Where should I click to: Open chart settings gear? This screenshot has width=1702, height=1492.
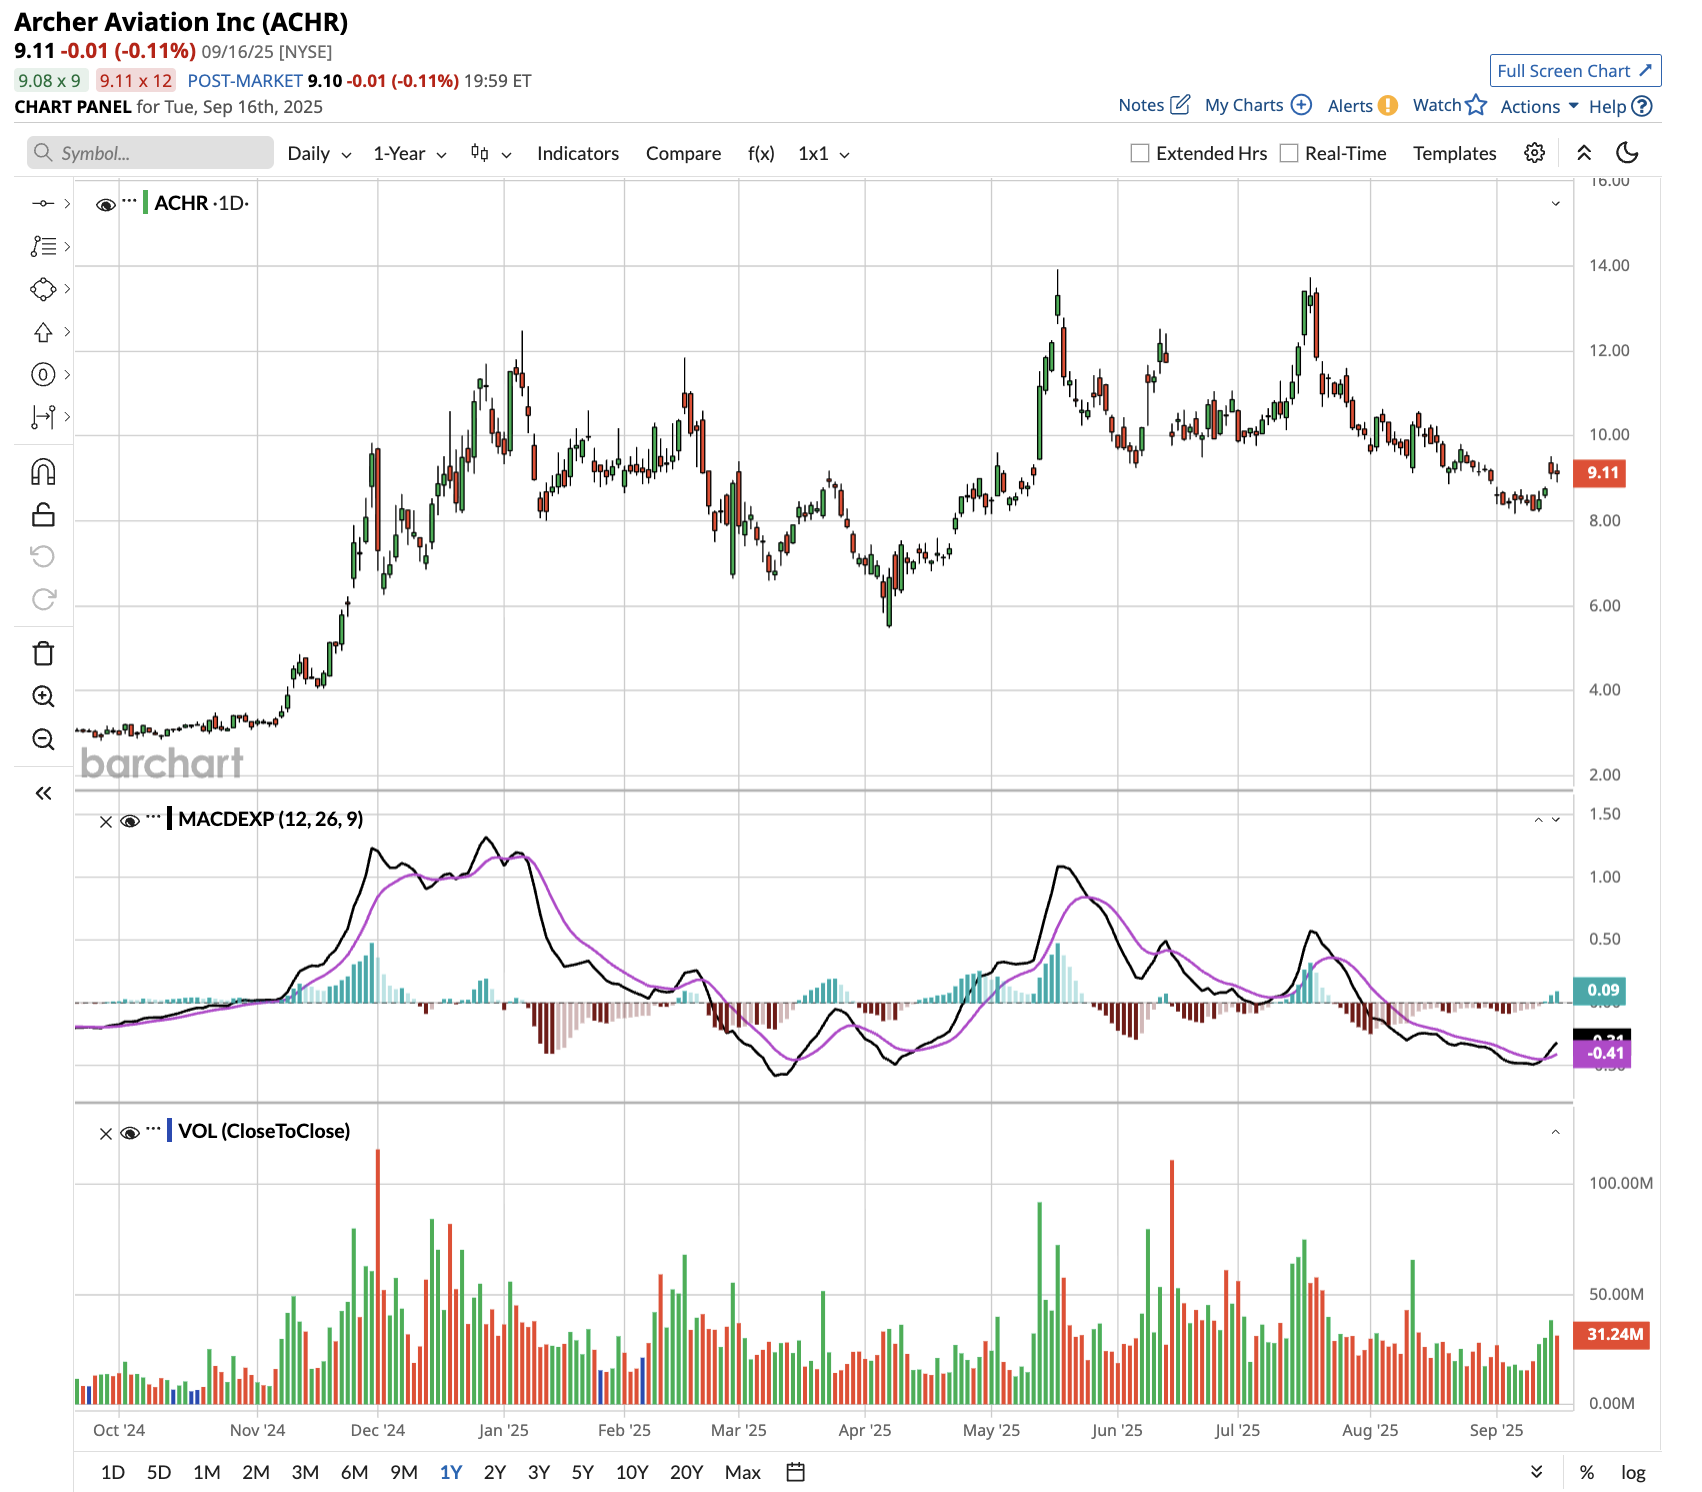[1534, 153]
